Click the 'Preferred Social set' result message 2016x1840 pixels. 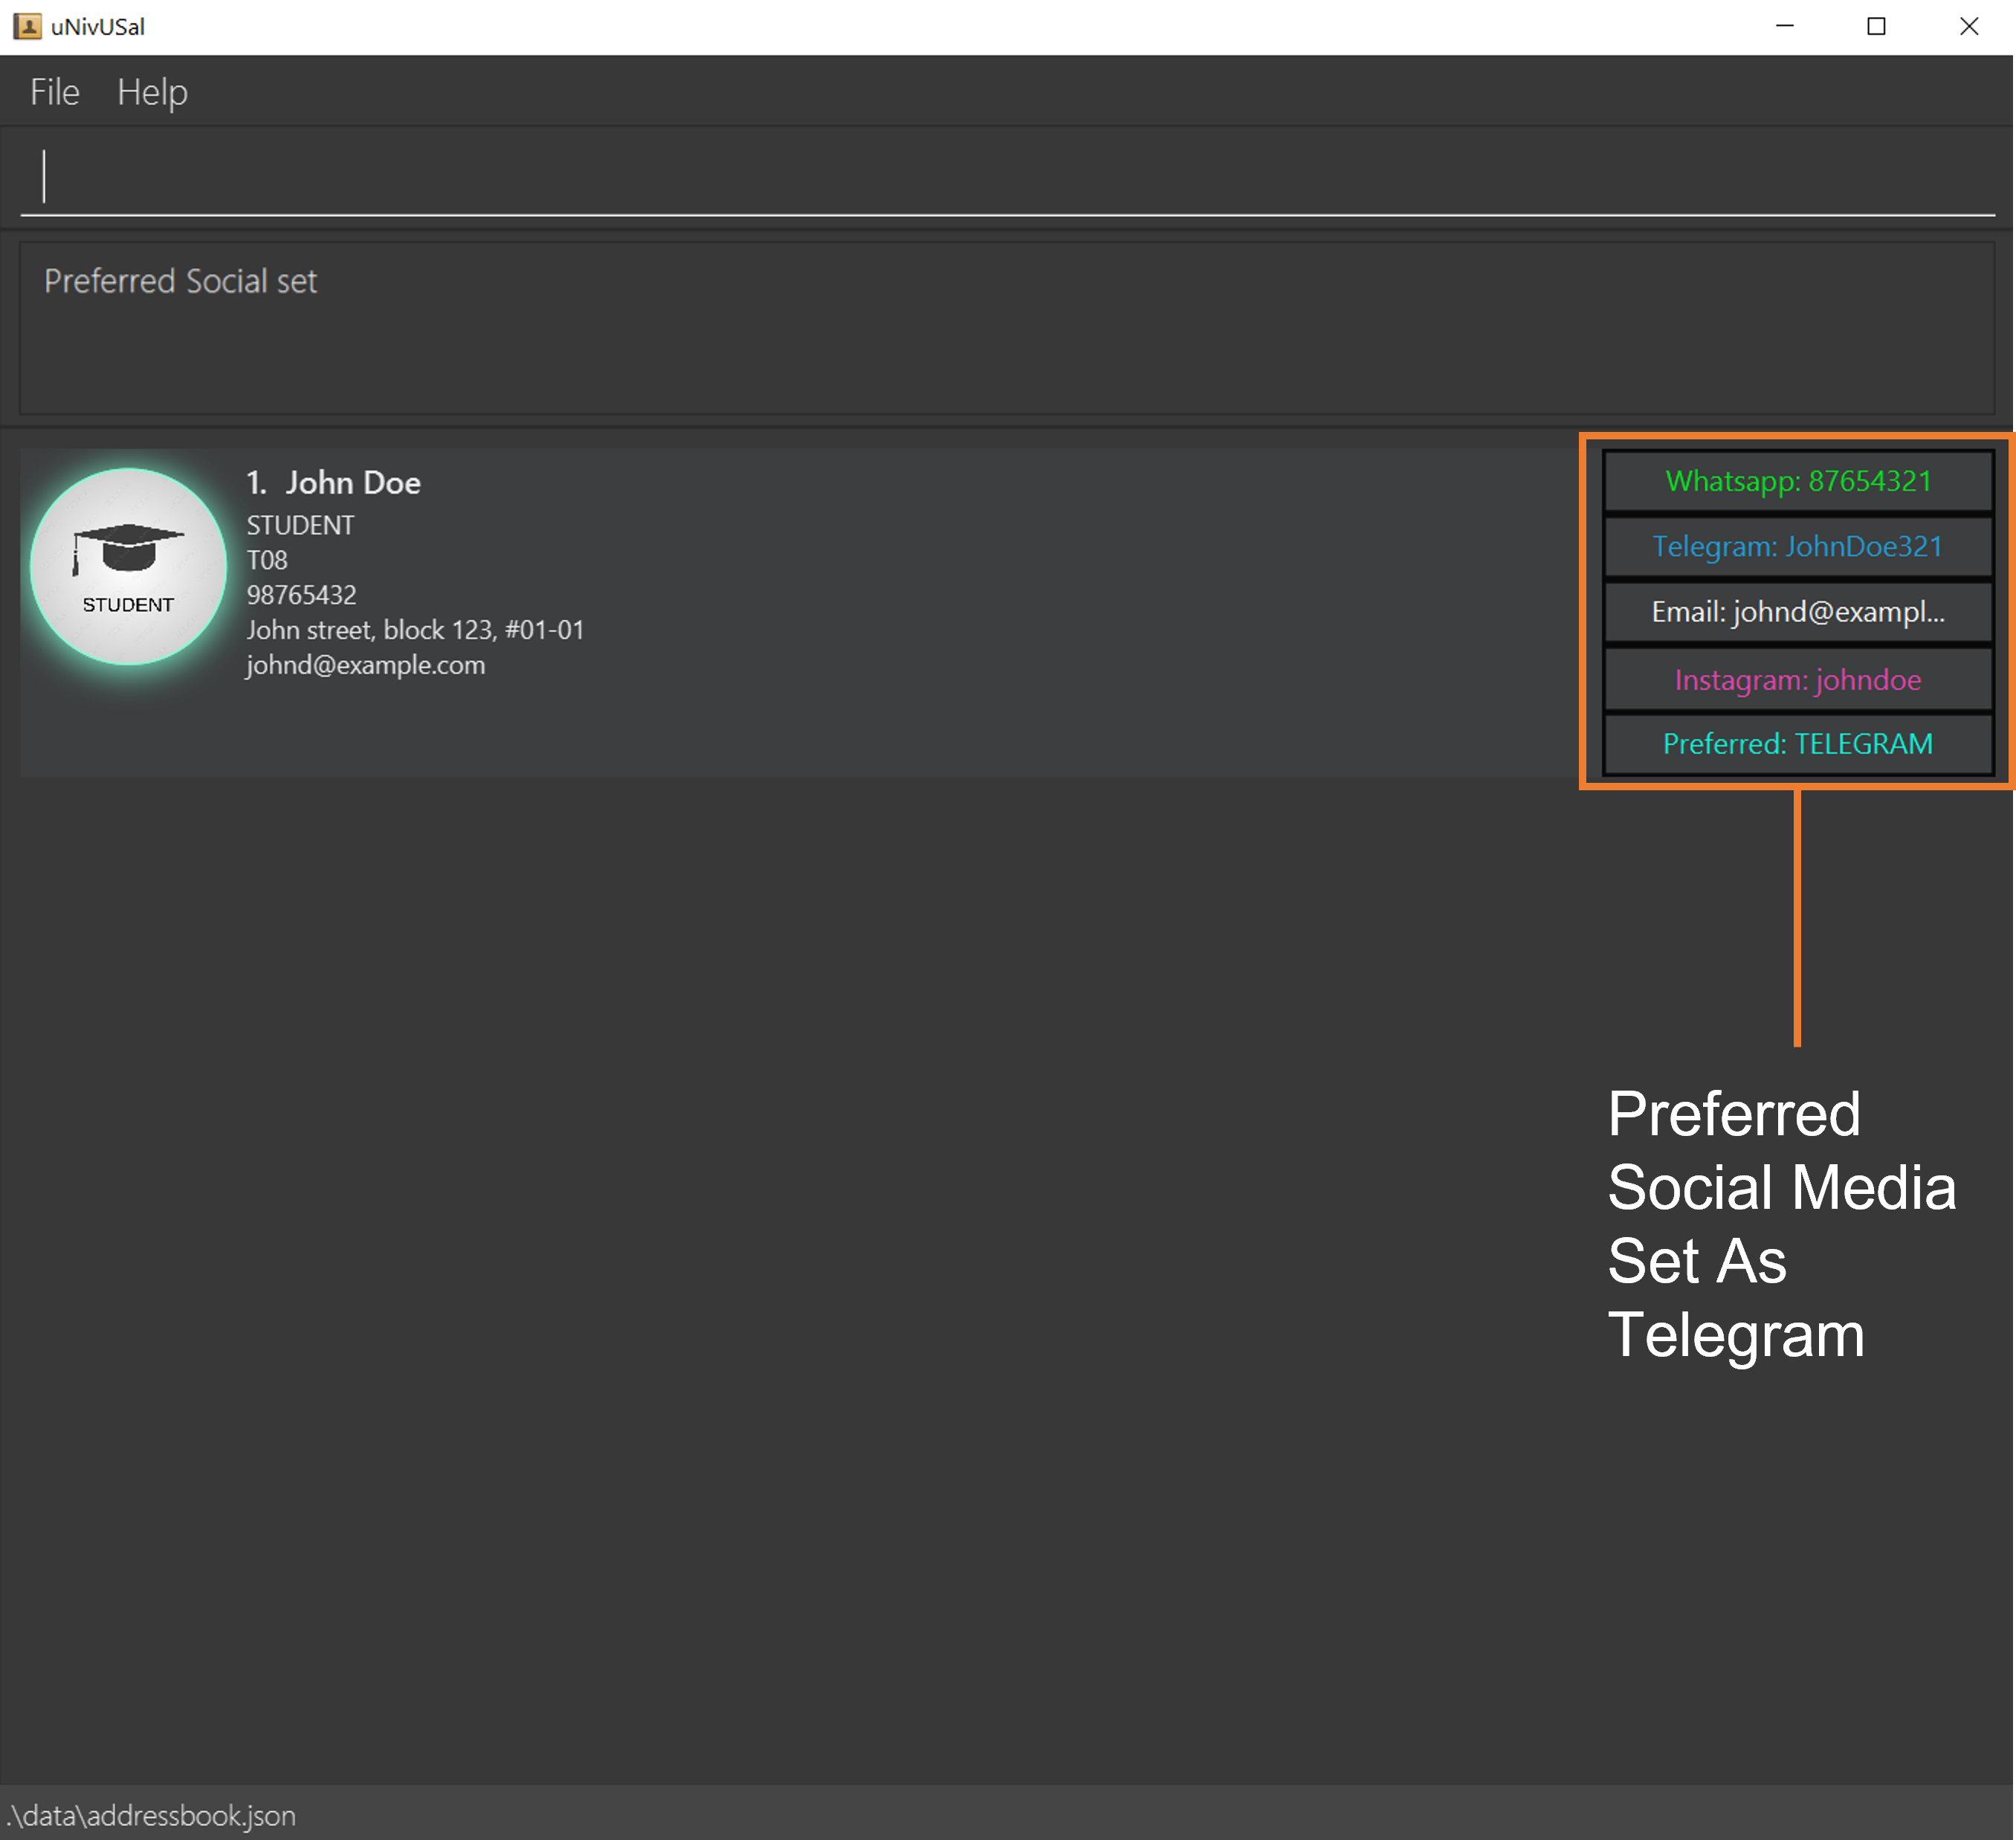[180, 281]
